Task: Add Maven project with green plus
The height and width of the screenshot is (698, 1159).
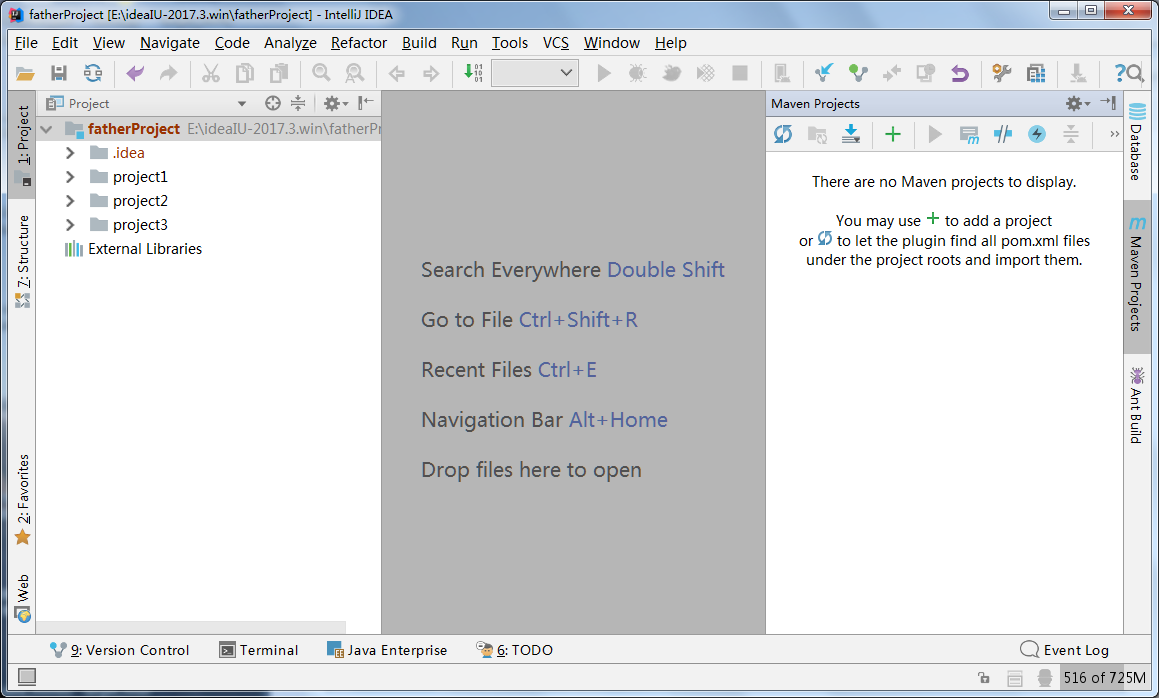Action: 893,134
